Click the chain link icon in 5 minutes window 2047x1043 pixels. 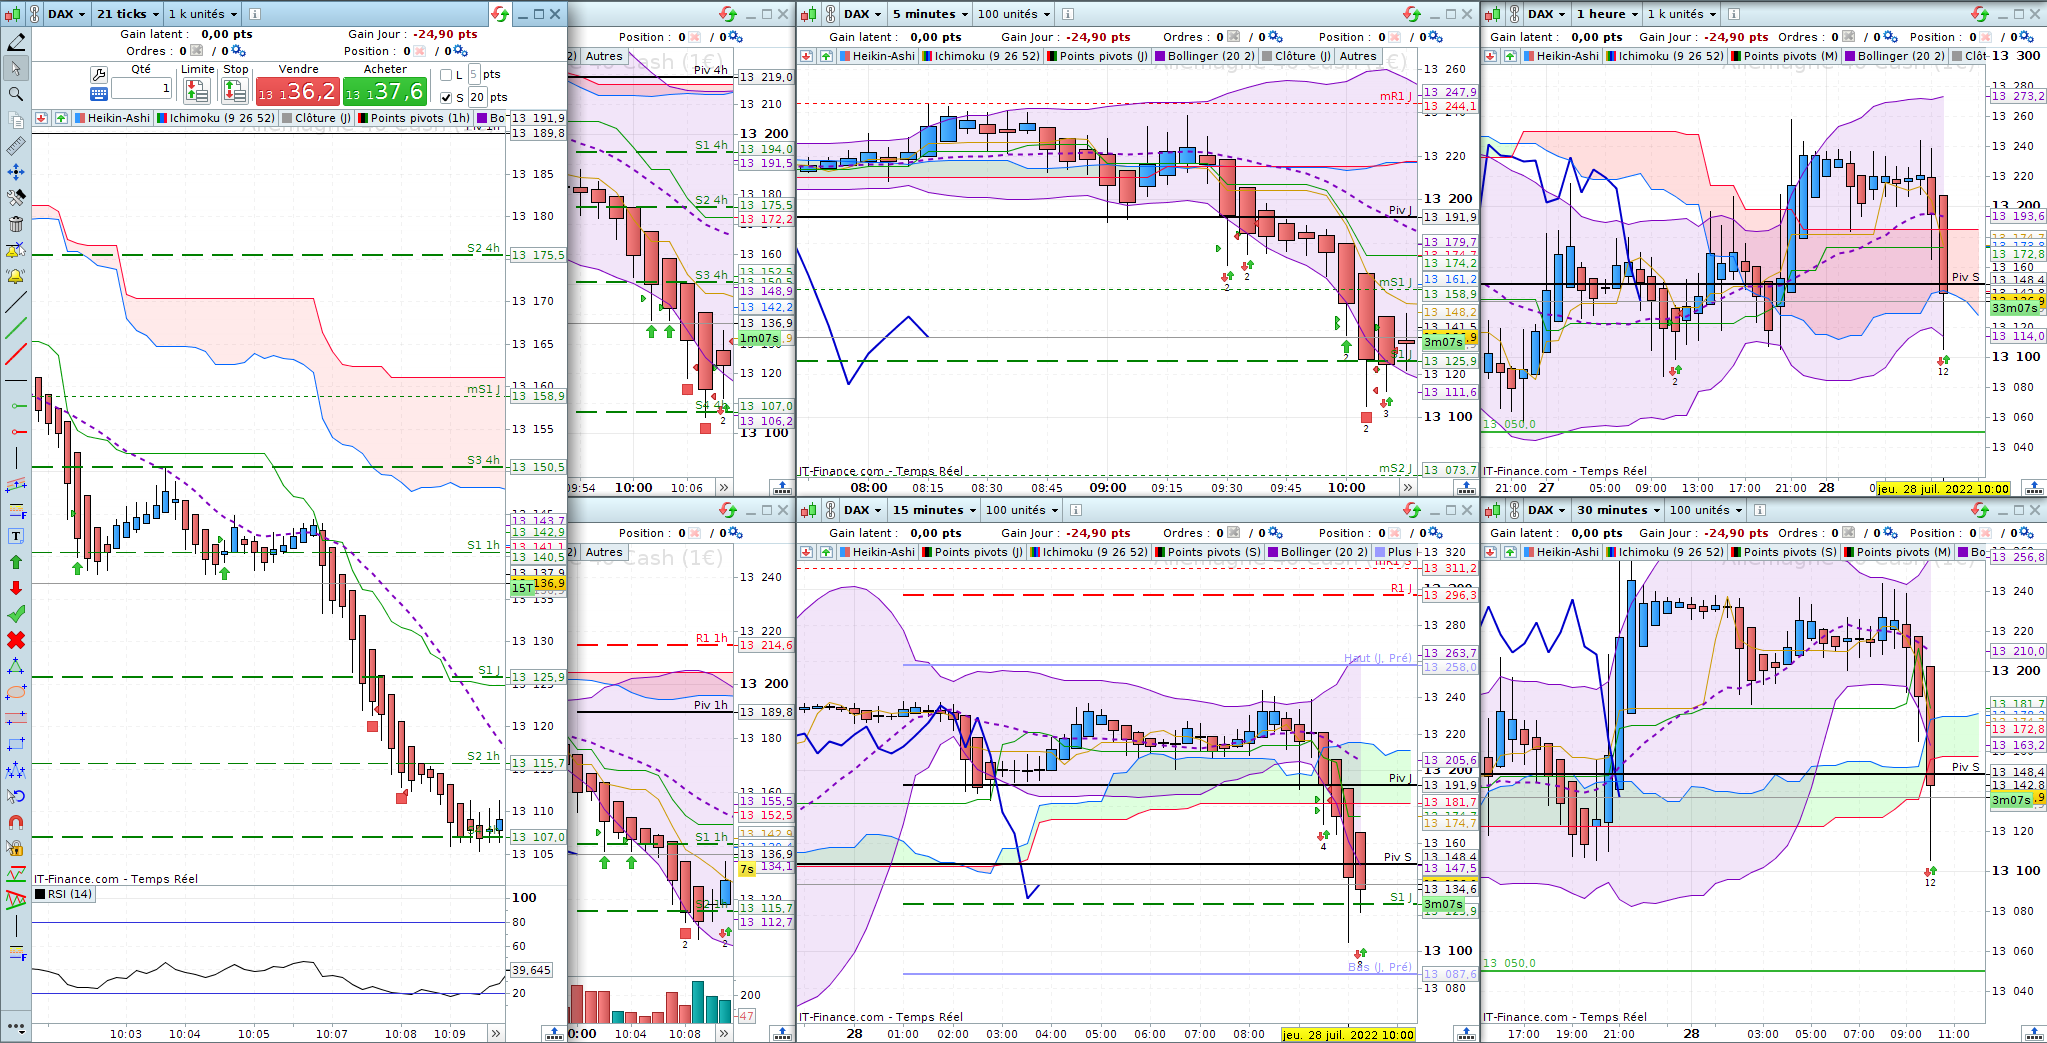pos(831,14)
